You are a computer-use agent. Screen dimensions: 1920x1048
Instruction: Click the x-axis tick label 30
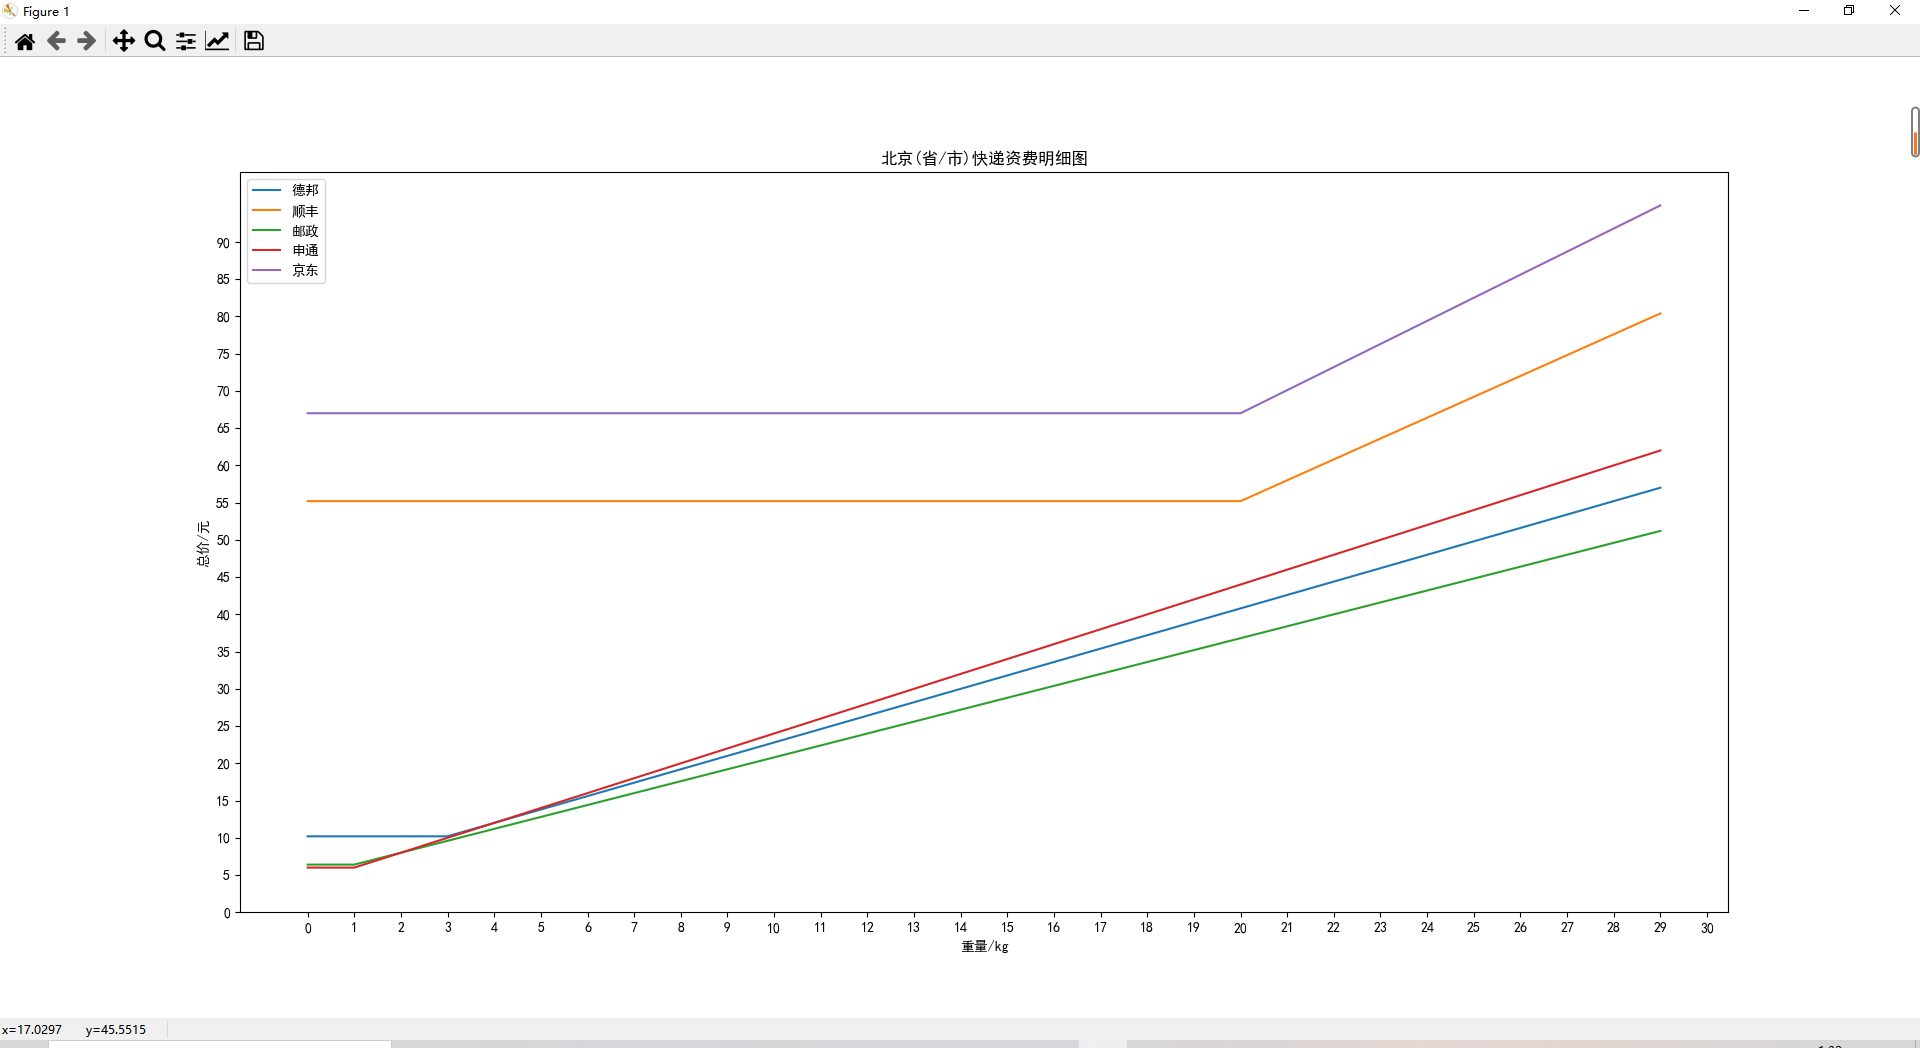(x=1707, y=928)
